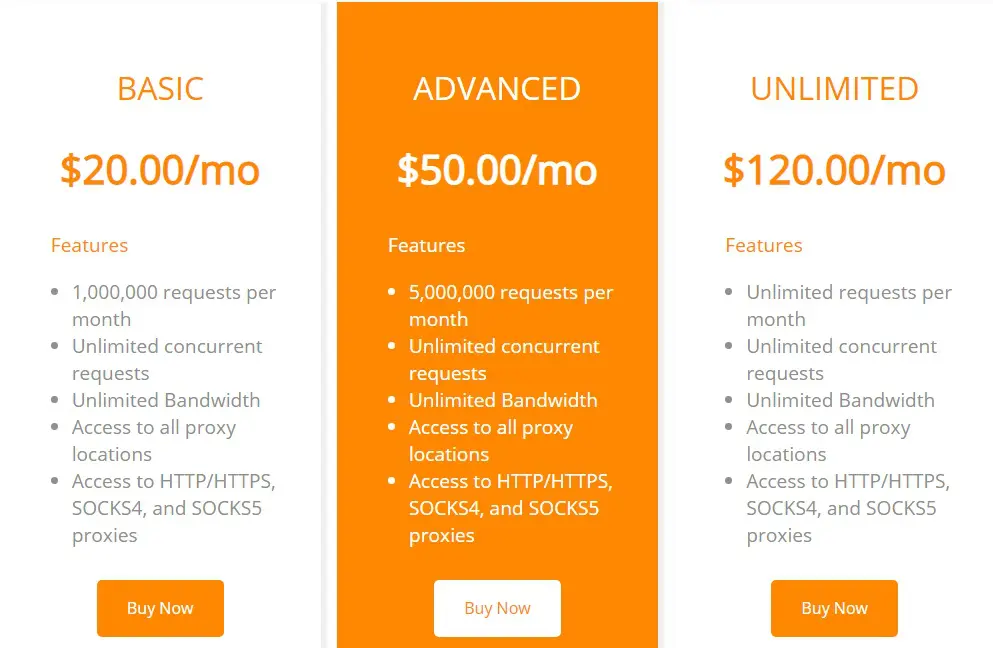Image resolution: width=993 pixels, height=648 pixels.
Task: Click Unlimited Bandwidth in the Basic plan
Action: click(x=166, y=400)
